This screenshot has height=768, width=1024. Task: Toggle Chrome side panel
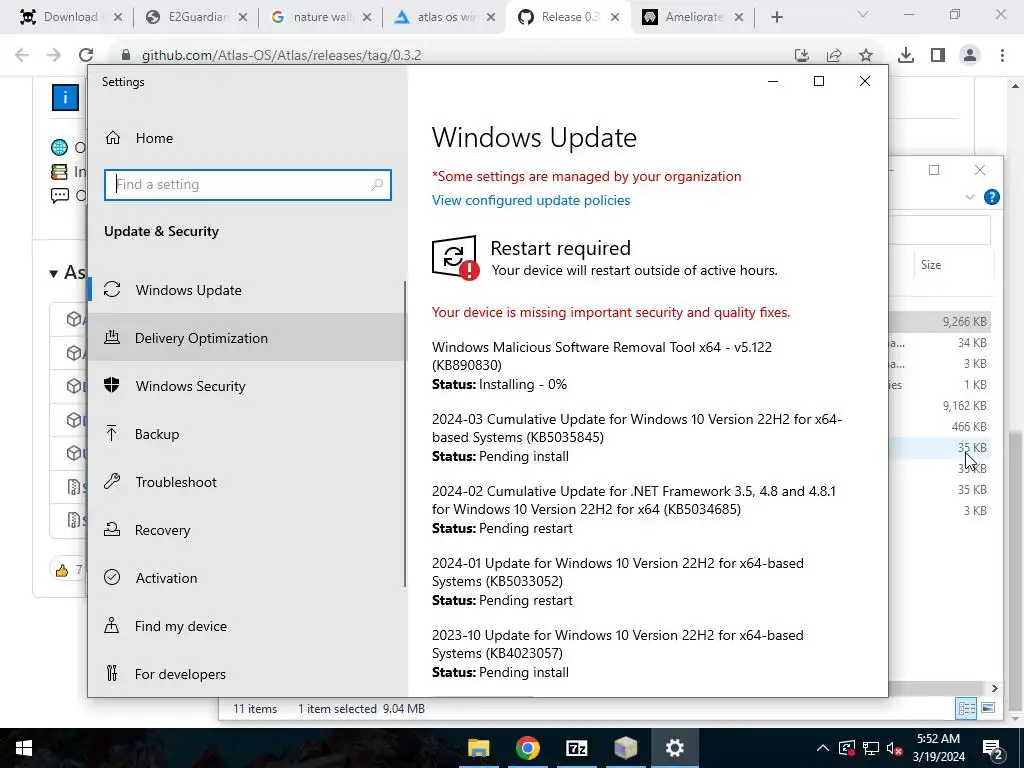tap(938, 56)
